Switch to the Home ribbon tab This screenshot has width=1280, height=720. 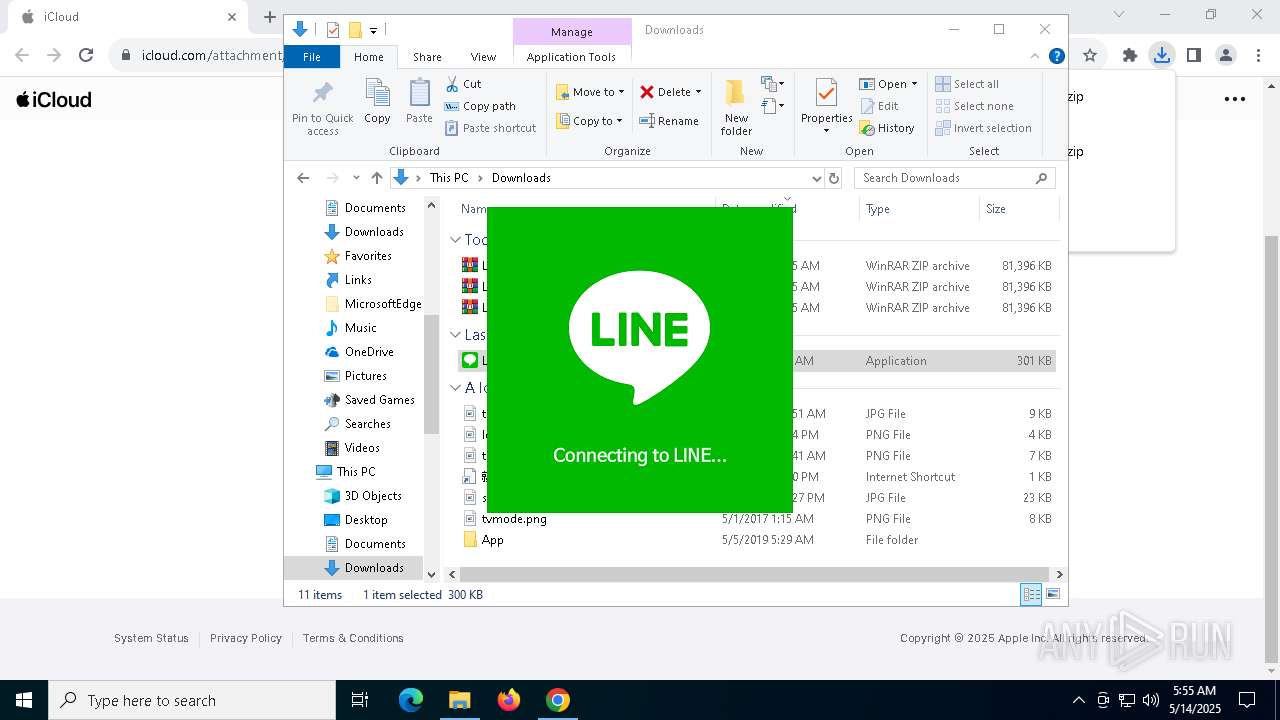368,57
